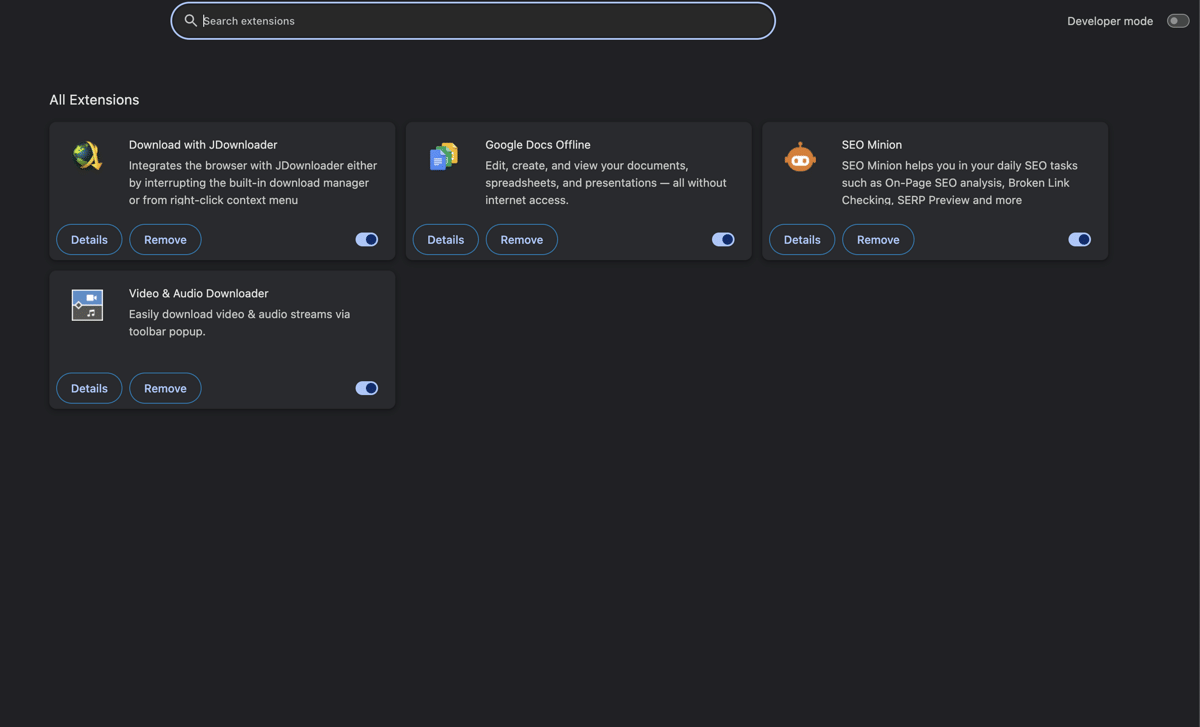Remove the Google Docs Offline extension
This screenshot has width=1200, height=727.
pos(521,240)
